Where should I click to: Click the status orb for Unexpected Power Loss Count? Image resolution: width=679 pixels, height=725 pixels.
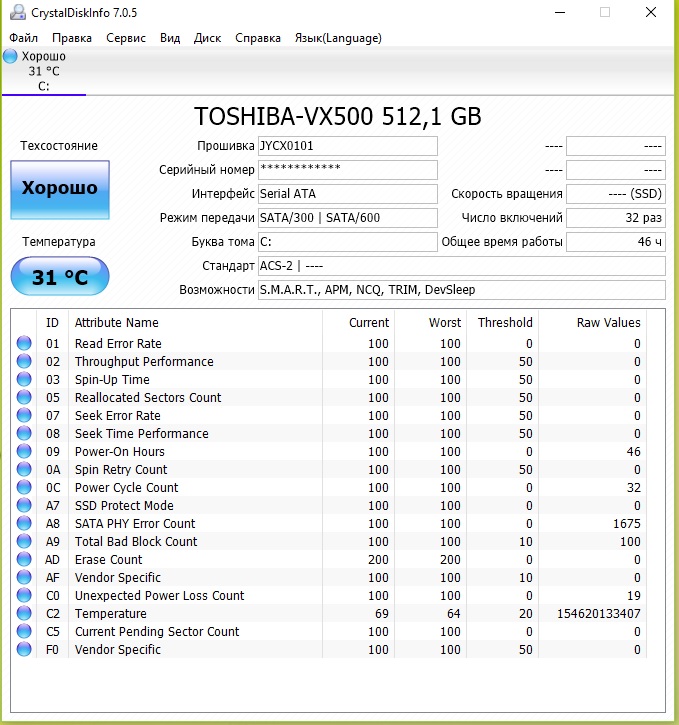click(24, 596)
